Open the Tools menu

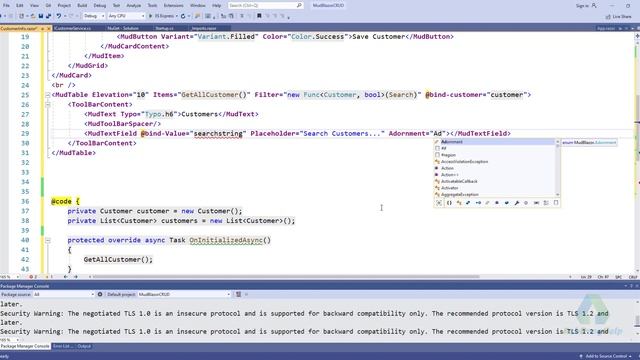152,6
